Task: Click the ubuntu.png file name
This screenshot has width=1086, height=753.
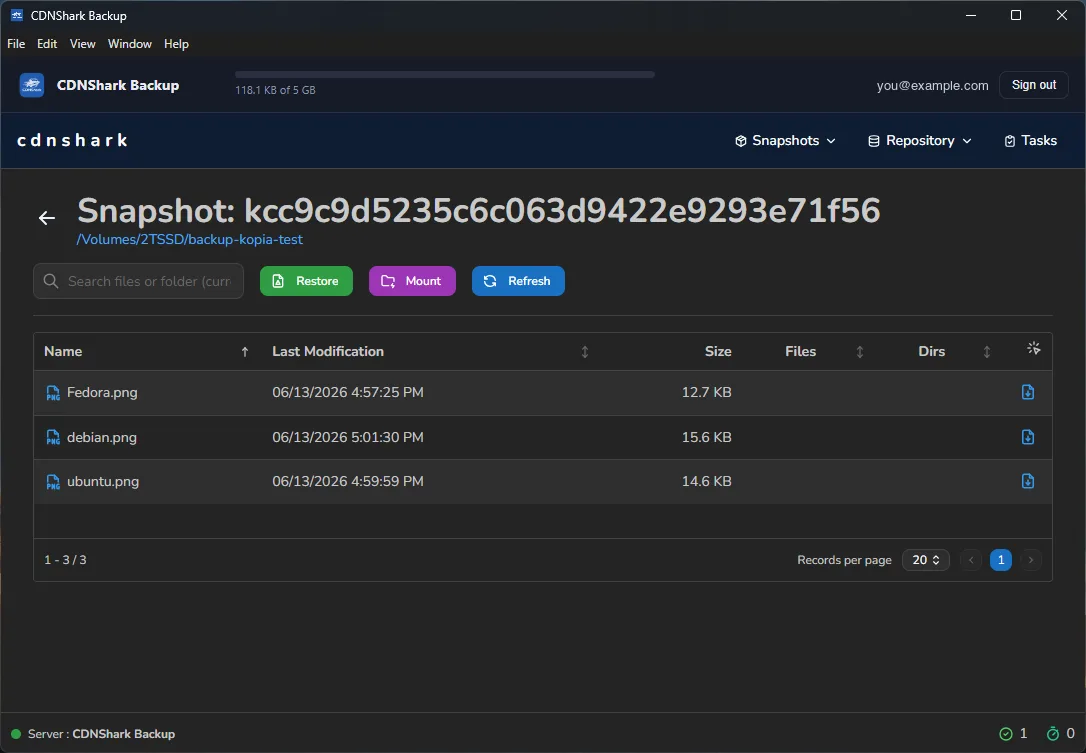Action: [103, 481]
